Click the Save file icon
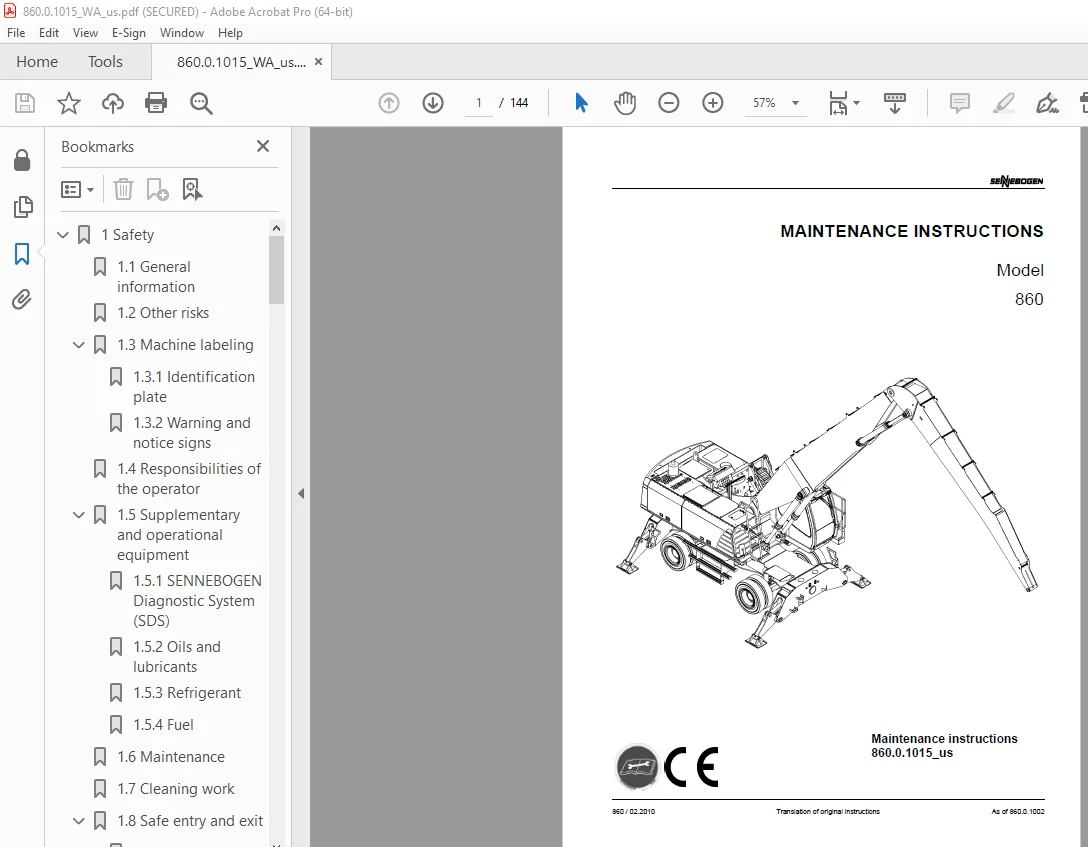This screenshot has height=847, width=1088. (x=25, y=103)
